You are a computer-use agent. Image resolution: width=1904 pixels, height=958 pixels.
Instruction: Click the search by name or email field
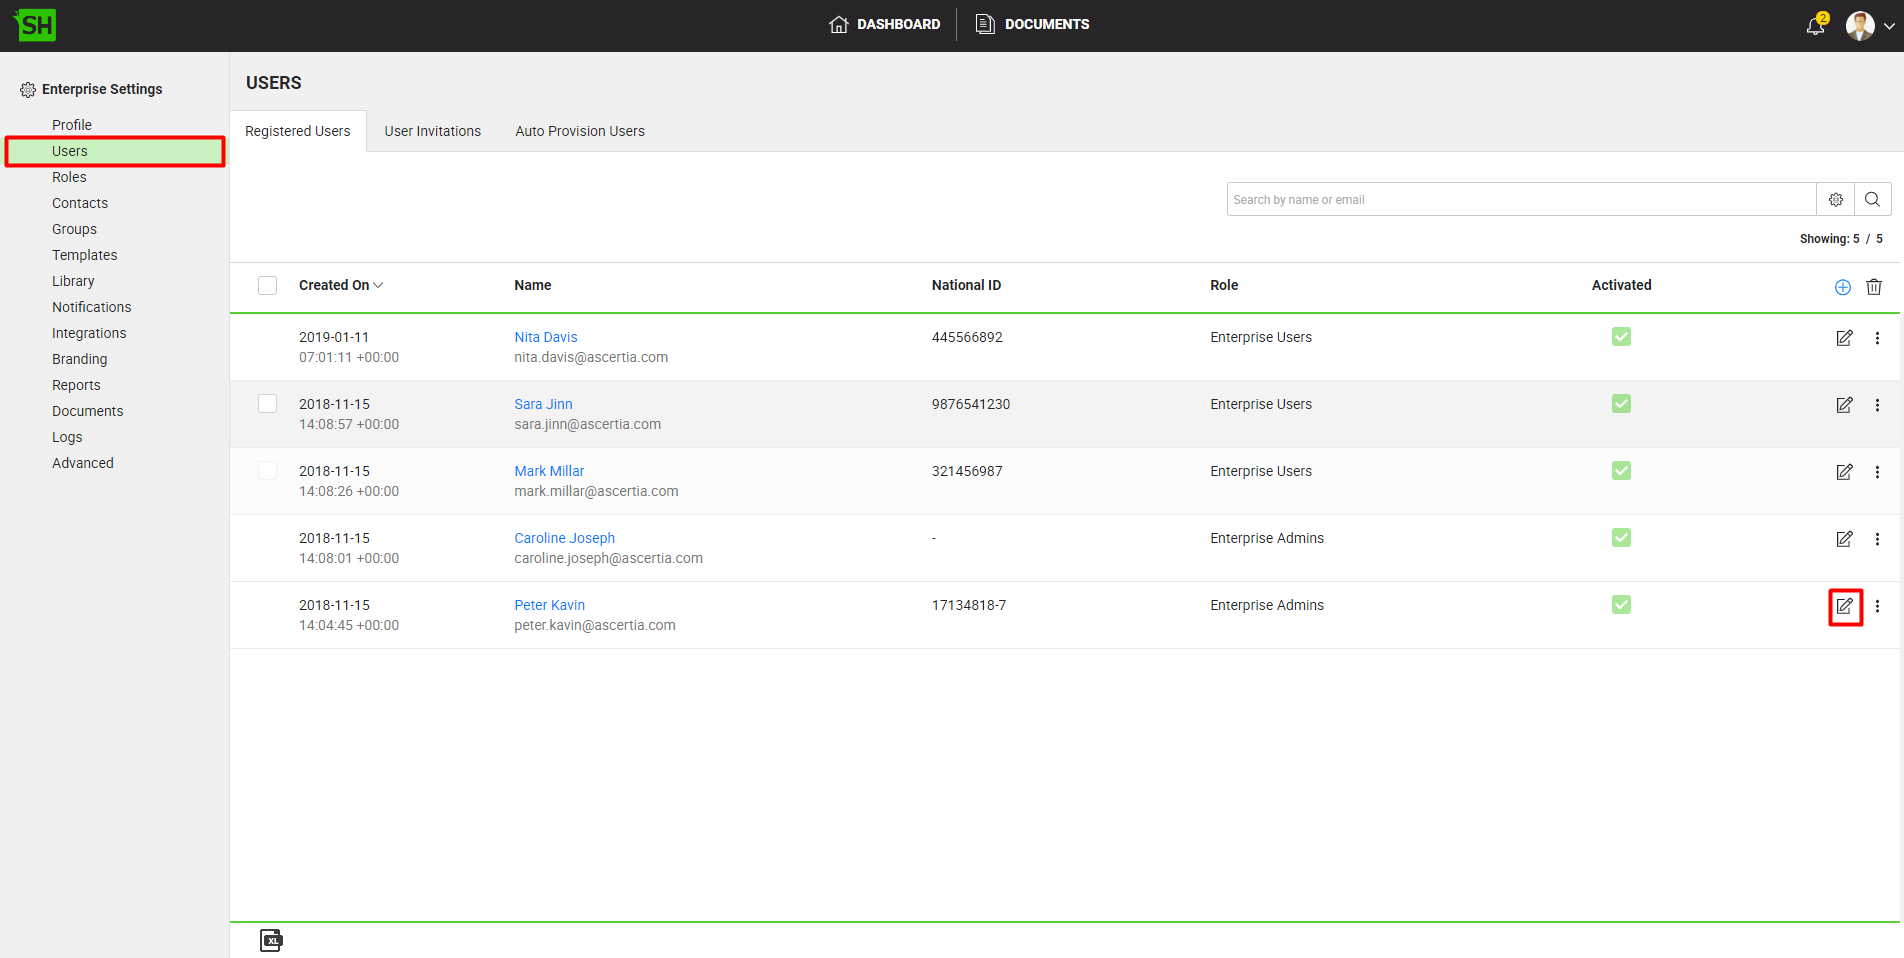click(1520, 199)
